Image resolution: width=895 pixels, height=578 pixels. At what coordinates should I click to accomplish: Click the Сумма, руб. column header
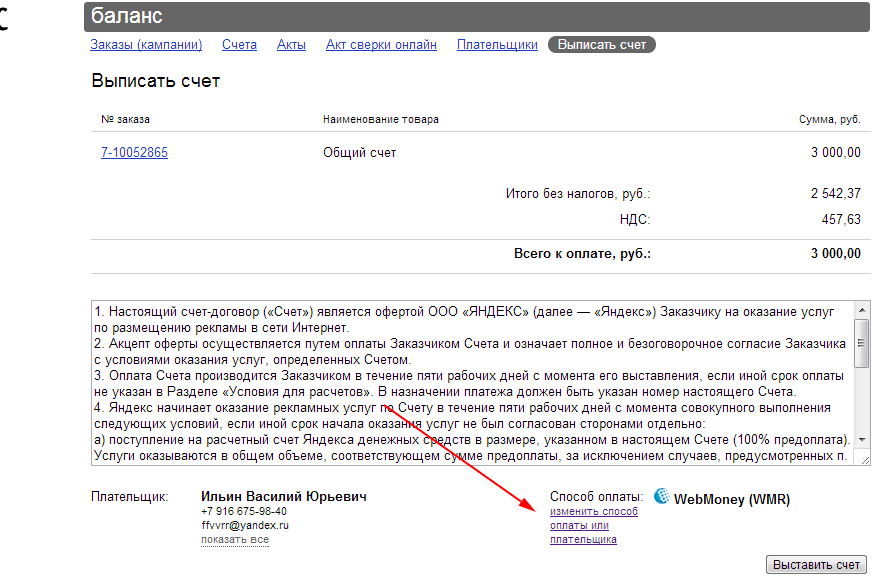tap(829, 119)
